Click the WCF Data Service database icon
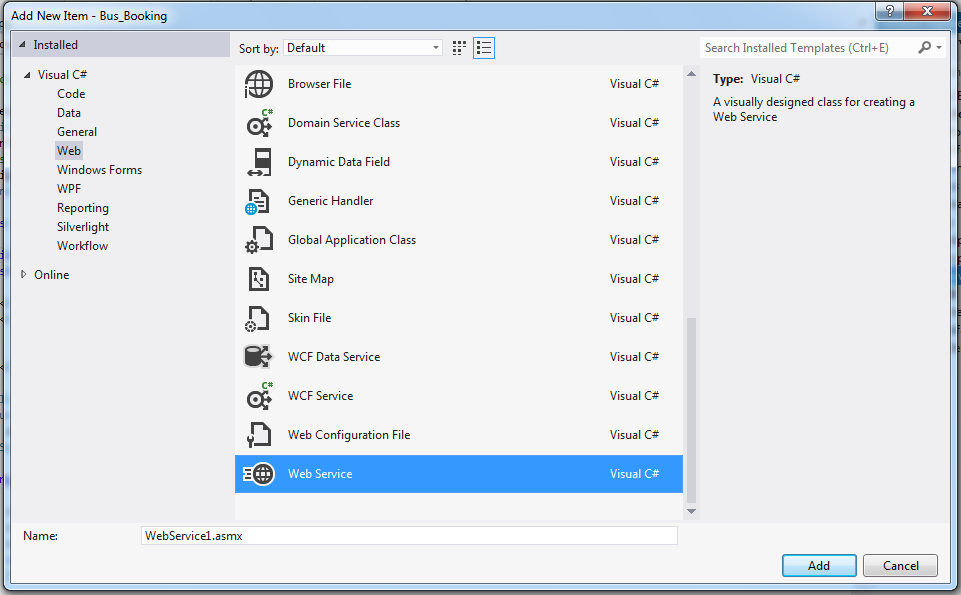The width and height of the screenshot is (961, 595). [258, 357]
